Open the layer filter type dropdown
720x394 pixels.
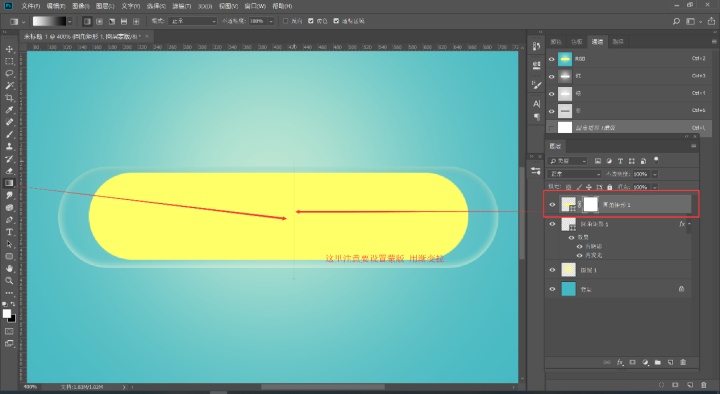pos(568,161)
